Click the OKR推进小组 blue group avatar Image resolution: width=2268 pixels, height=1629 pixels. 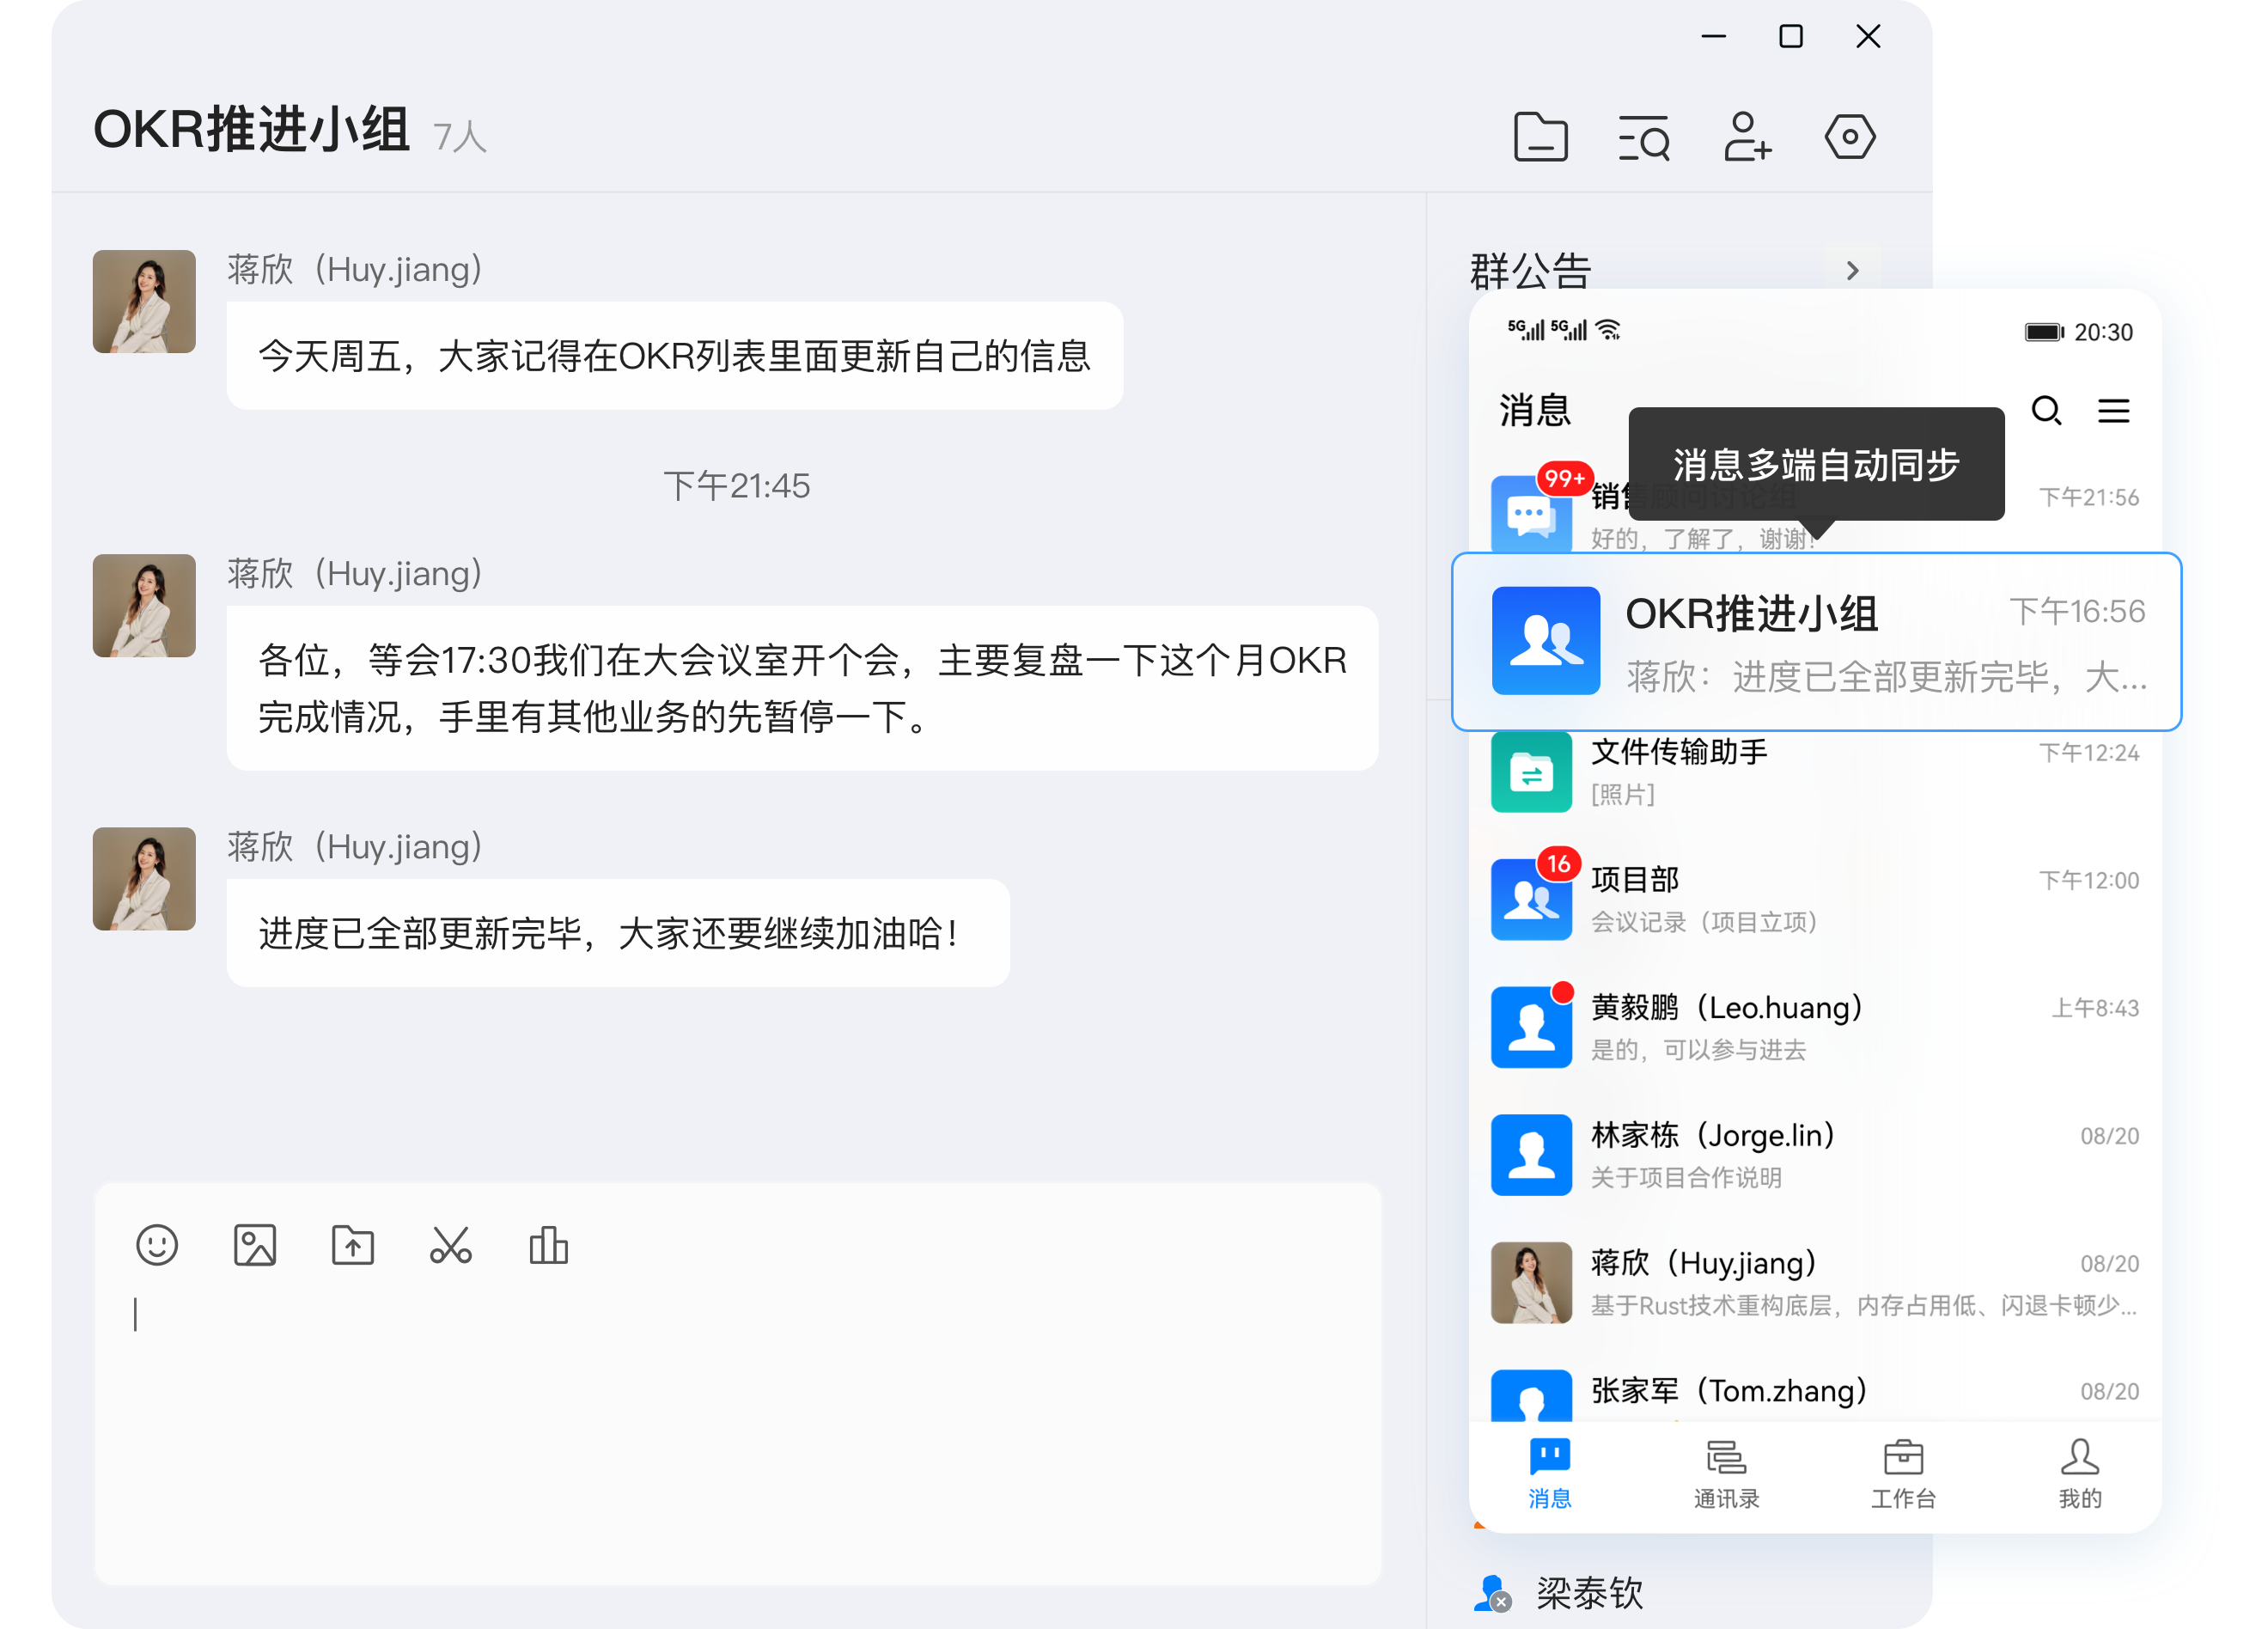pyautogui.click(x=1546, y=641)
